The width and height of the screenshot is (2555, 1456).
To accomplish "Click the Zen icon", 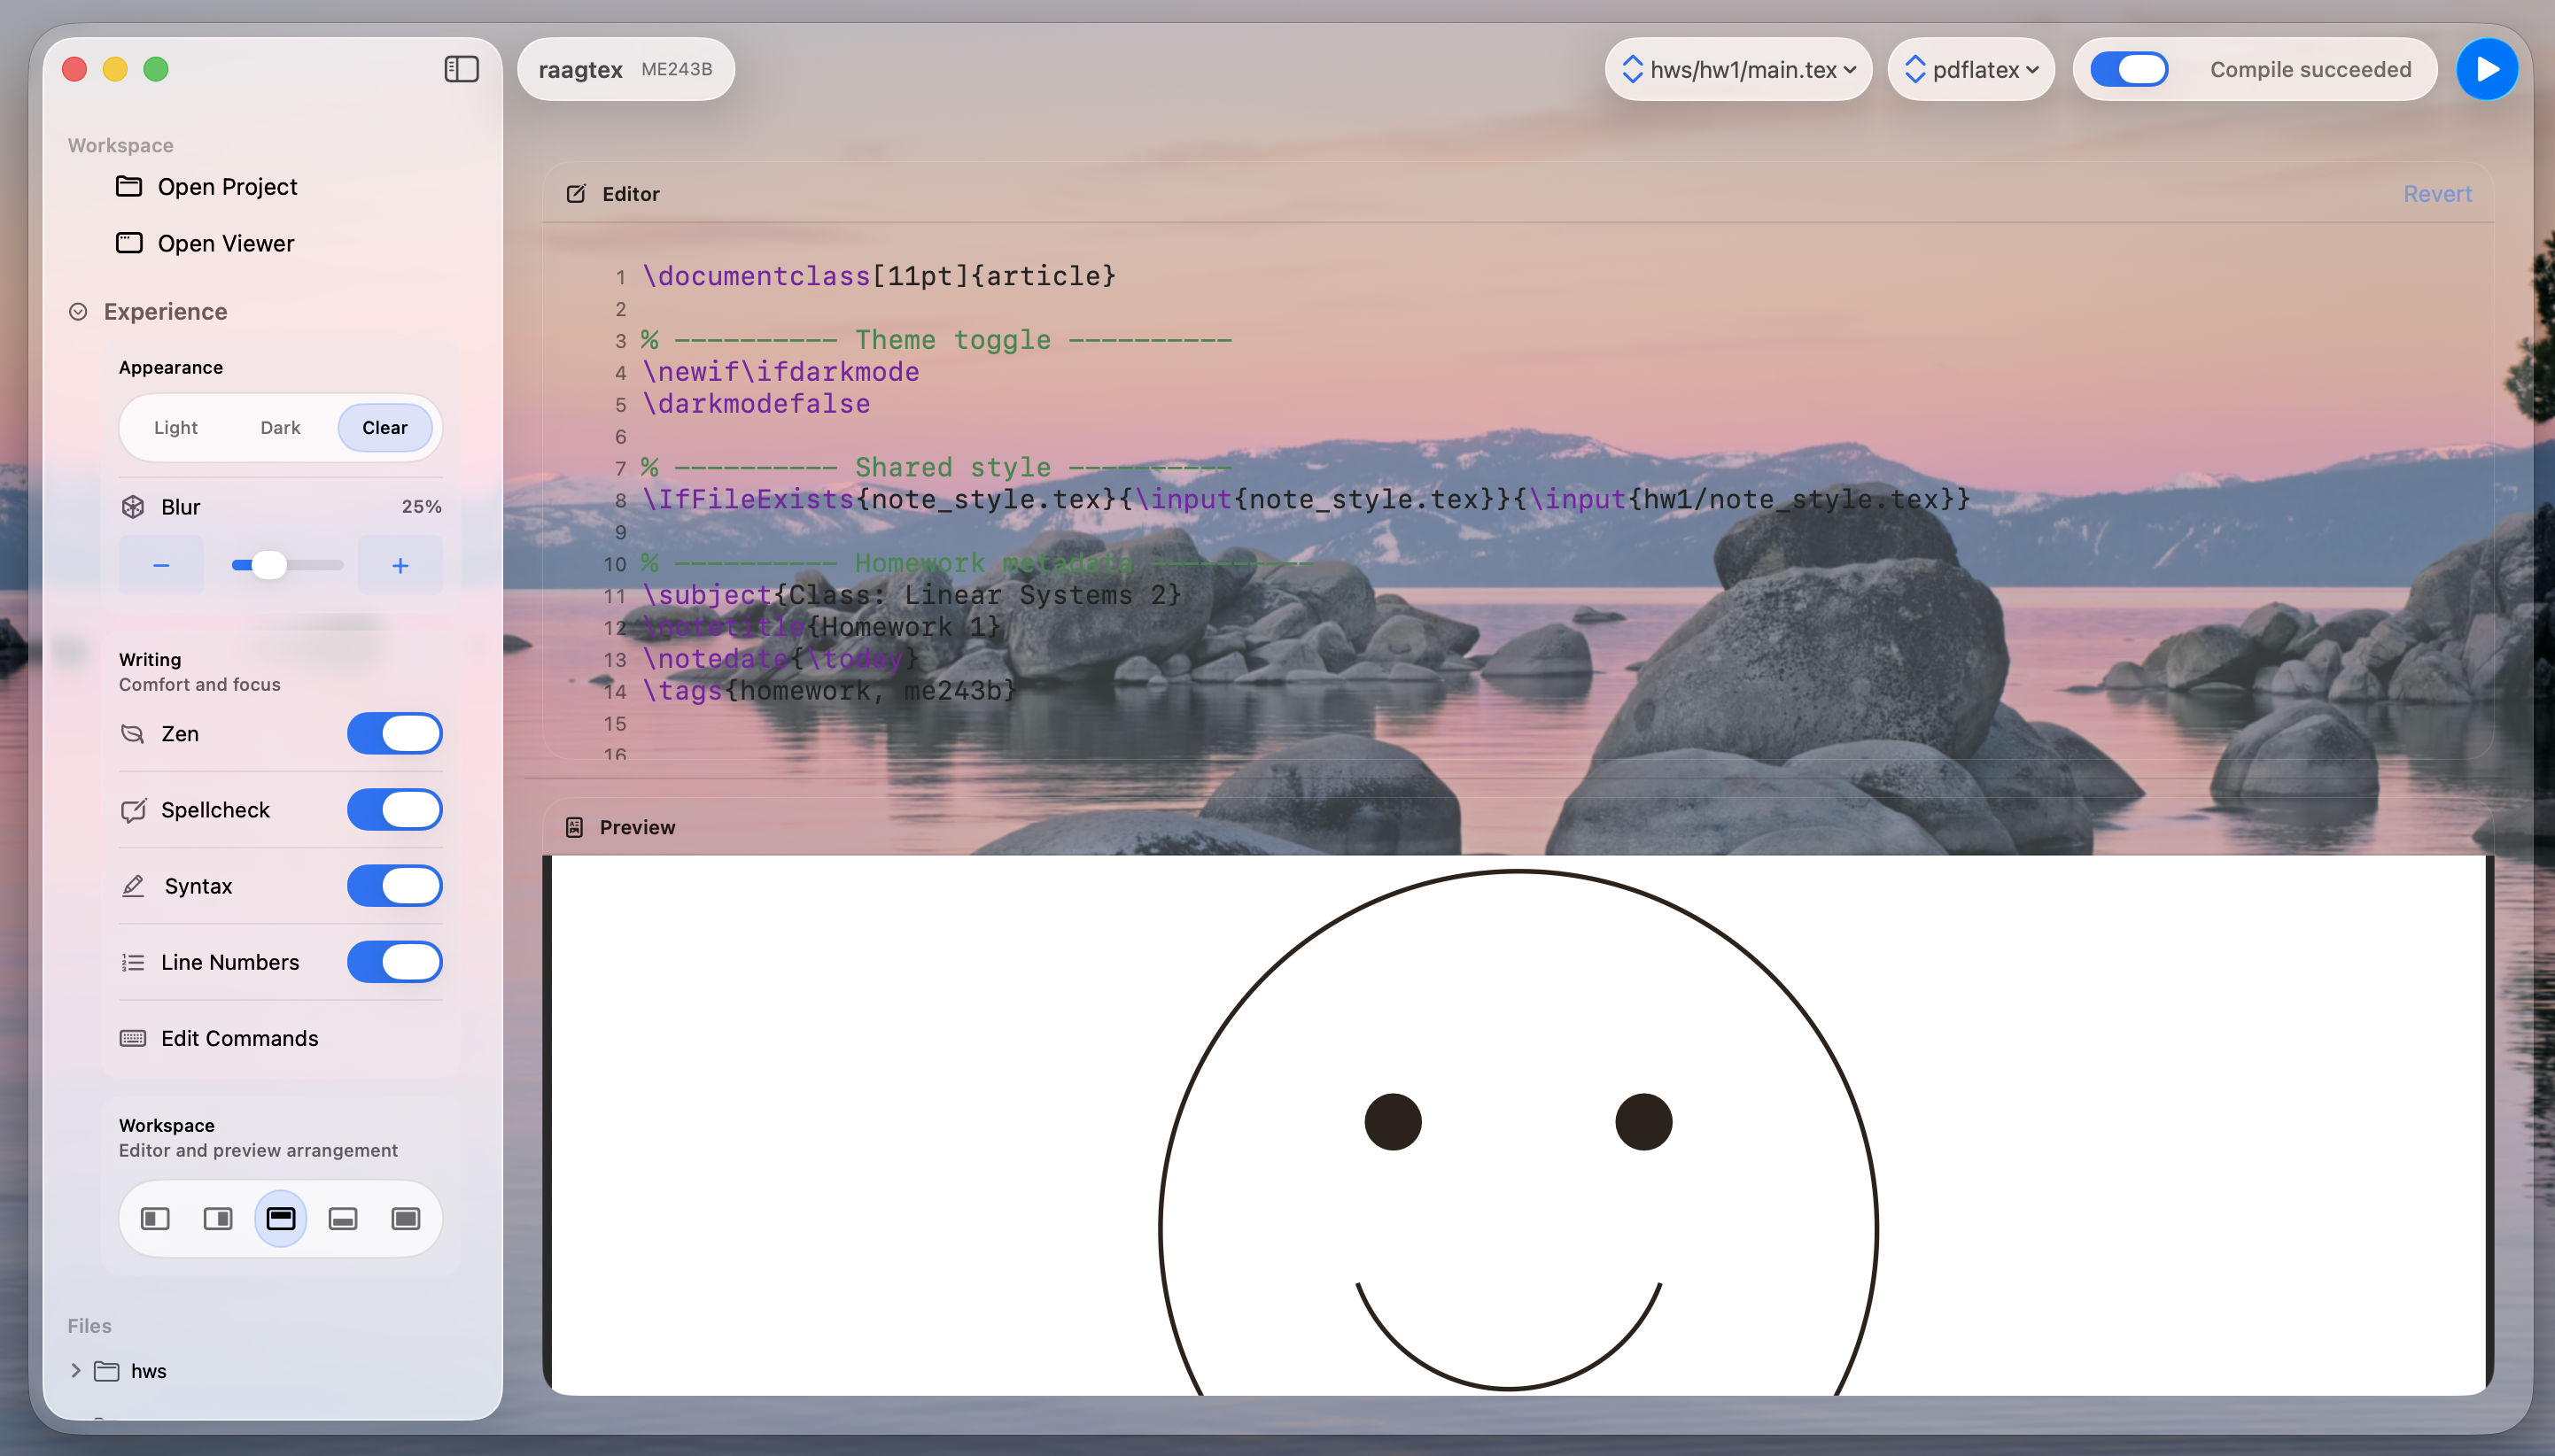I will pos(133,733).
